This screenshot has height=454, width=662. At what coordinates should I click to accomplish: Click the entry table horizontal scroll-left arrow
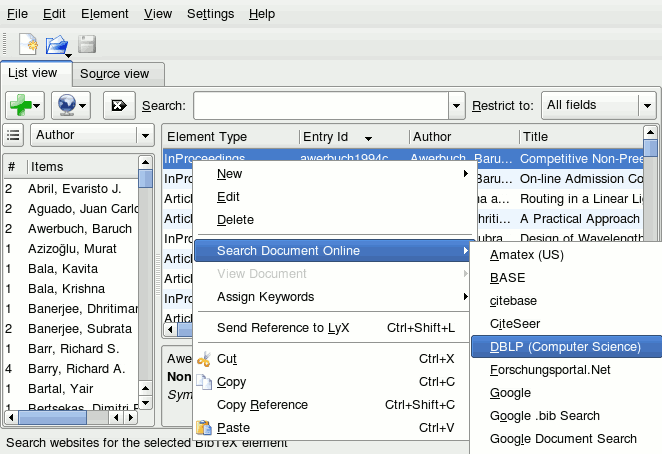tap(170, 329)
